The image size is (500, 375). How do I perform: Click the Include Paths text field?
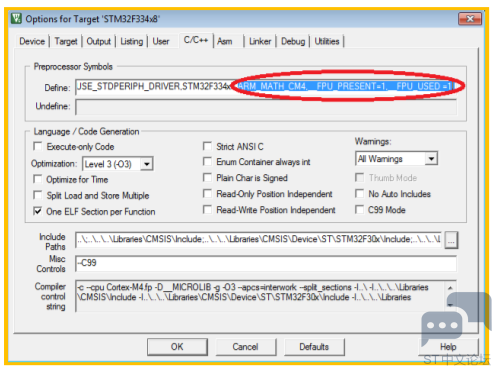[x=259, y=240]
